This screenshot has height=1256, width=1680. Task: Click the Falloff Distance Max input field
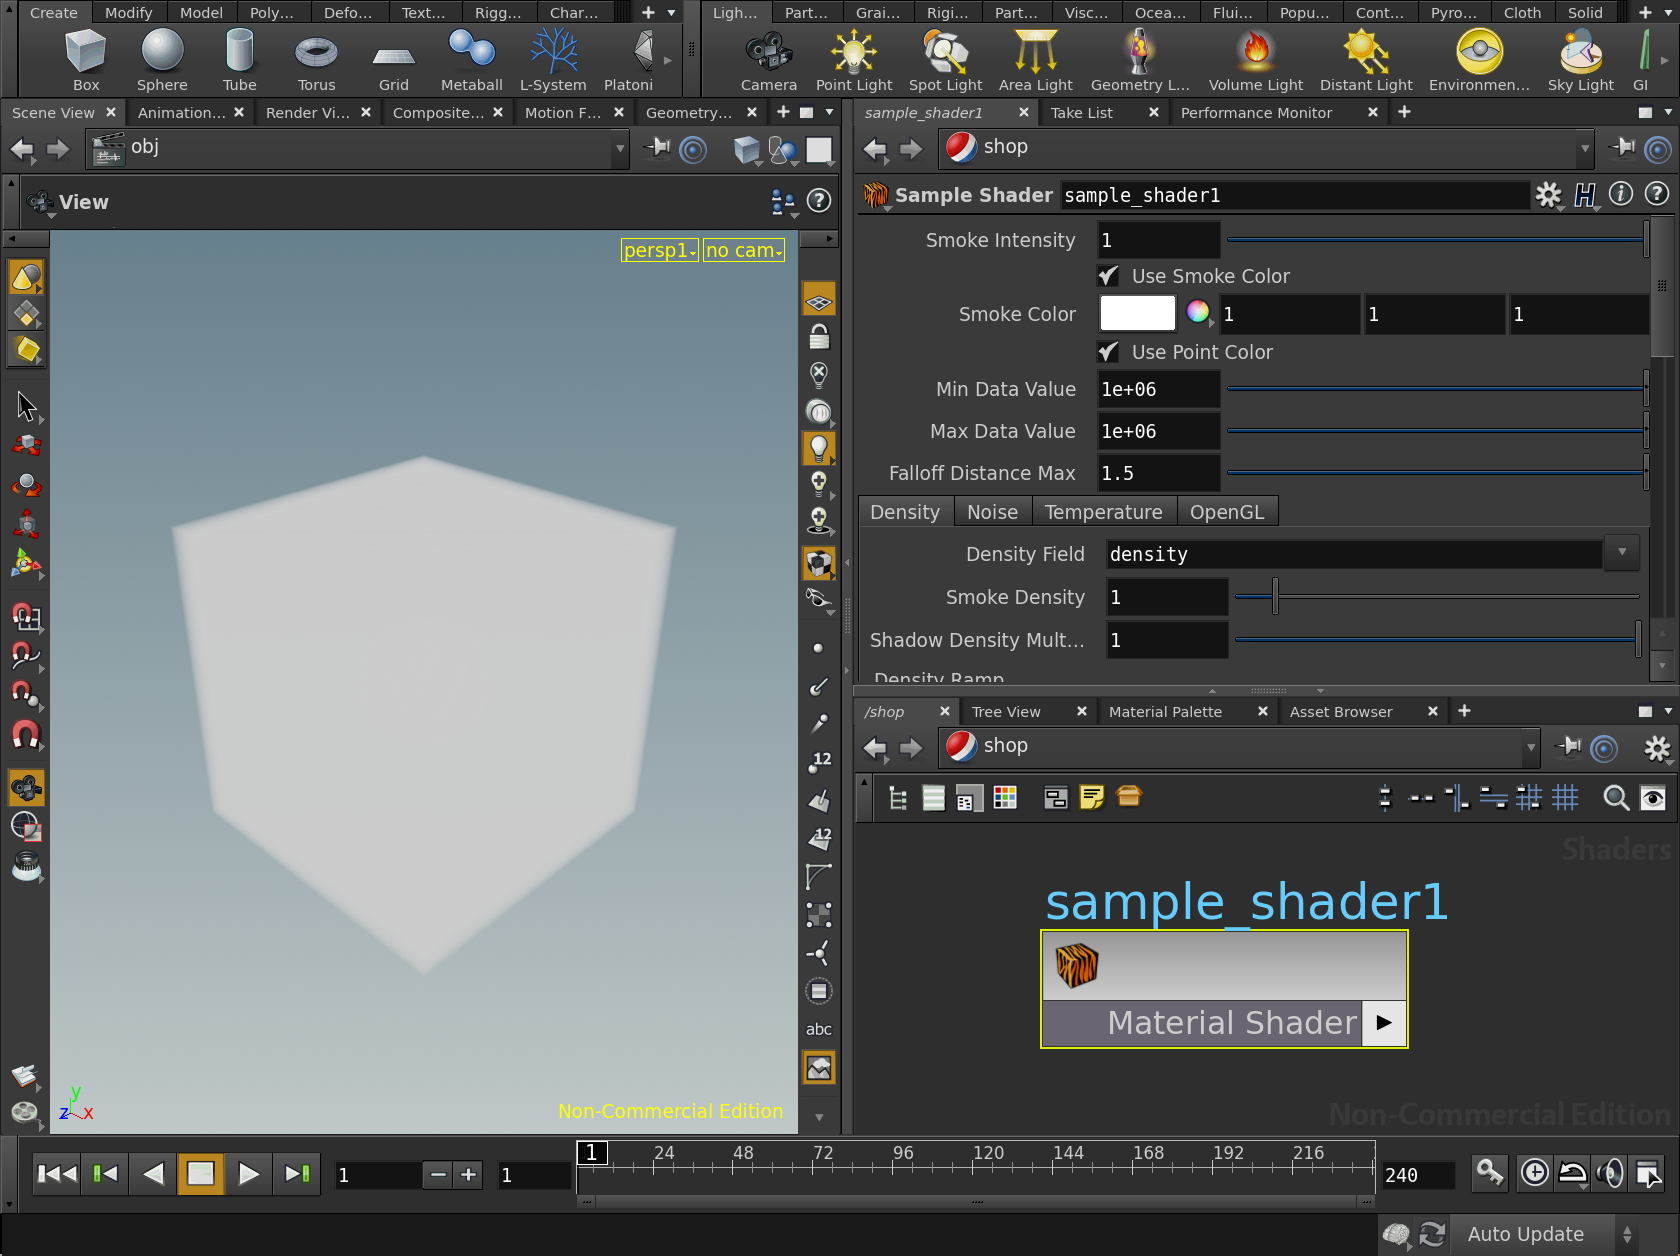pyautogui.click(x=1158, y=473)
